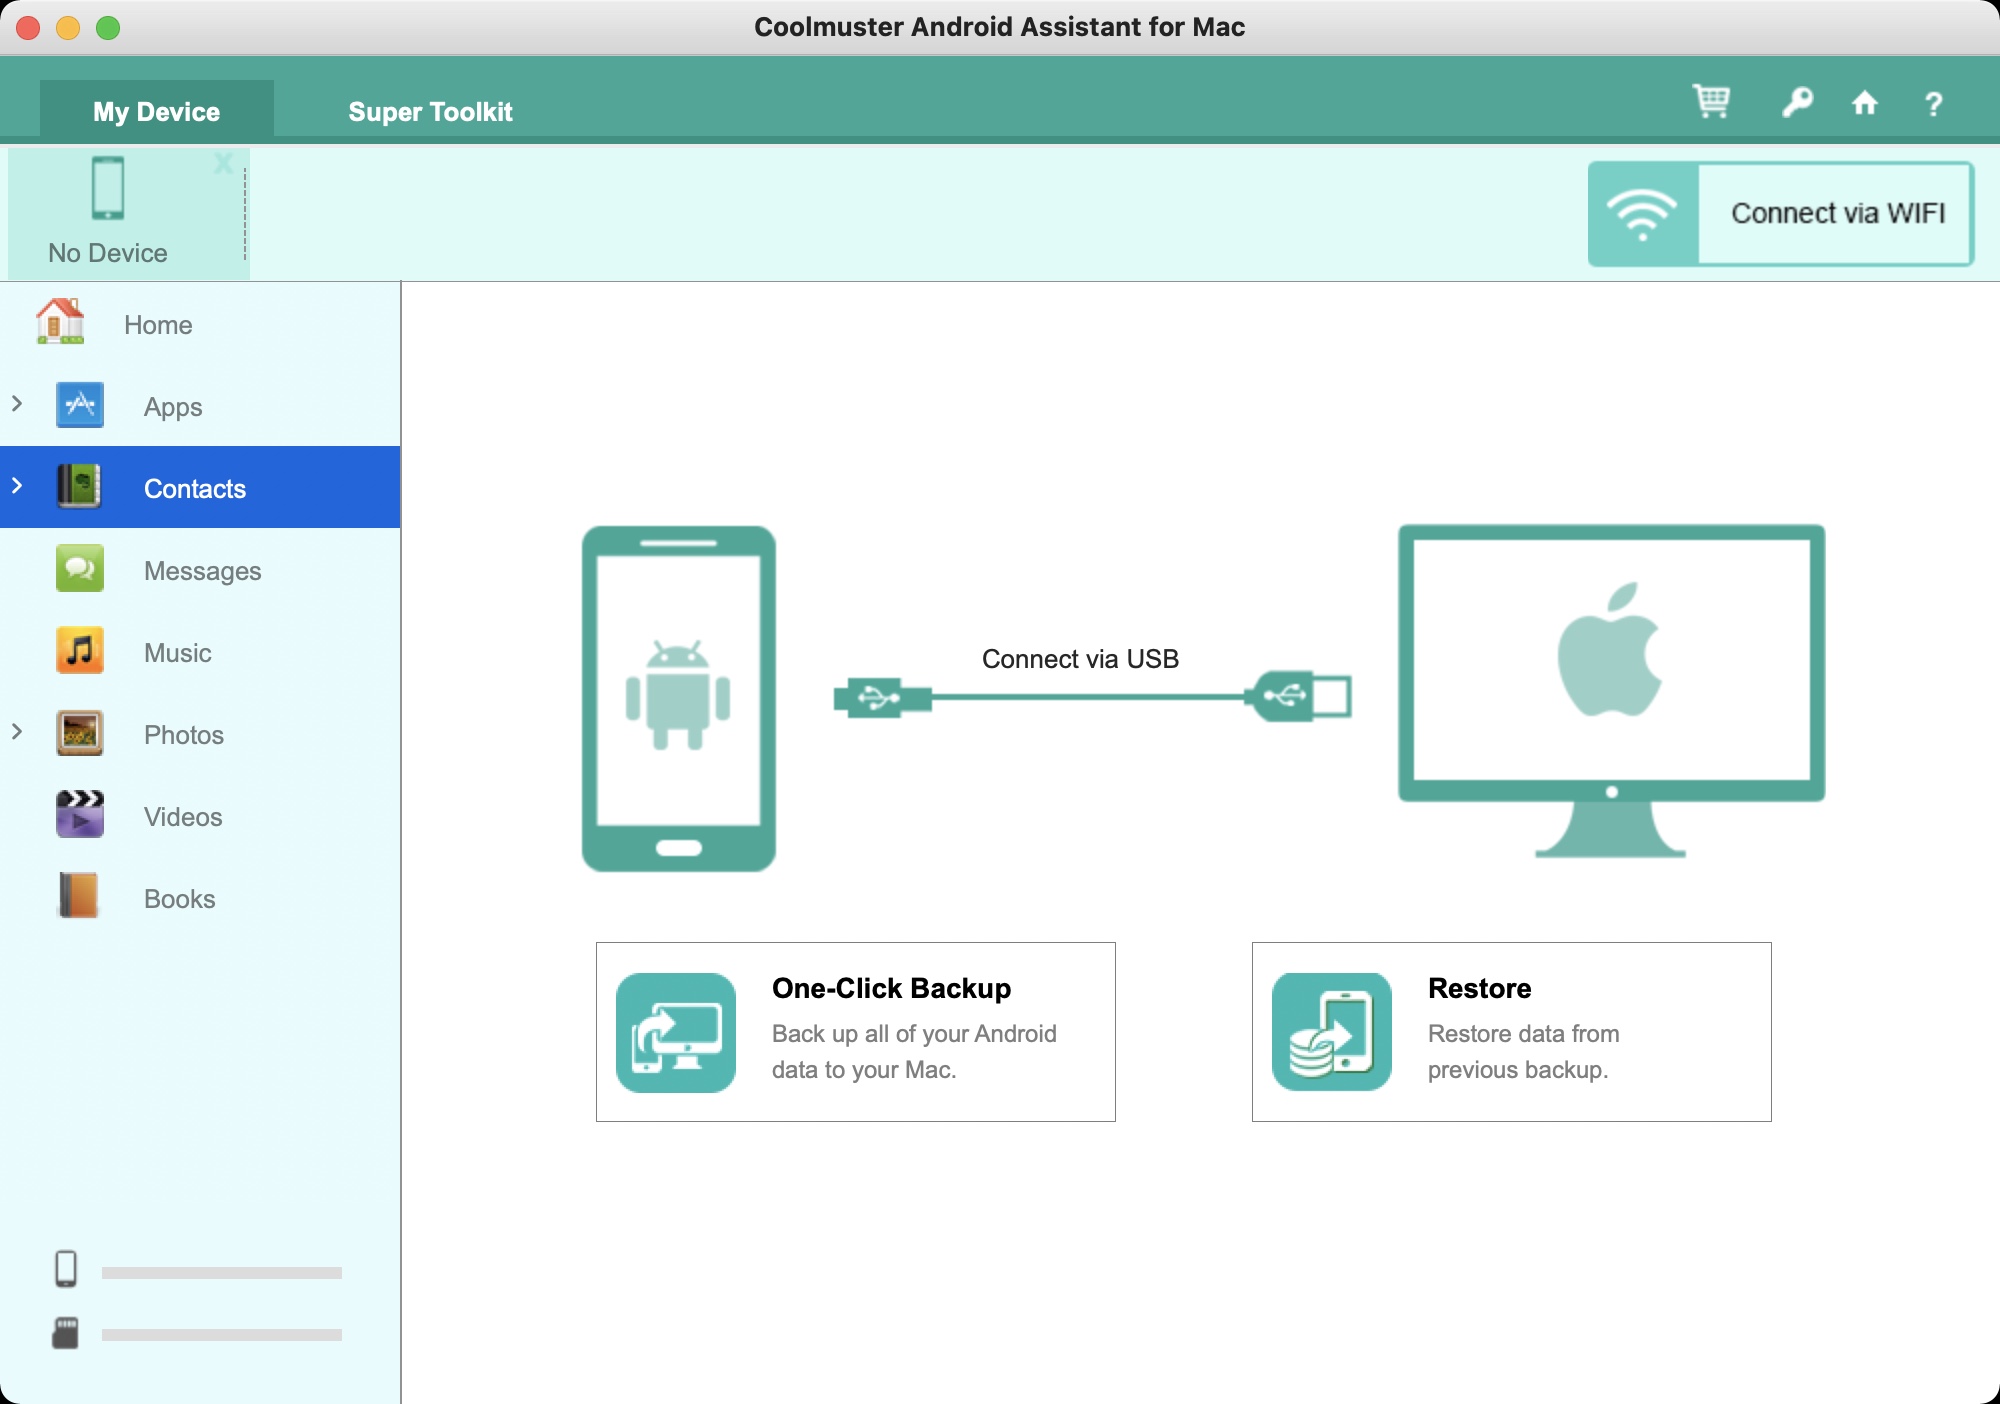This screenshot has height=1404, width=2000.
Task: Expand the Photos category chevron
Action: click(x=17, y=732)
